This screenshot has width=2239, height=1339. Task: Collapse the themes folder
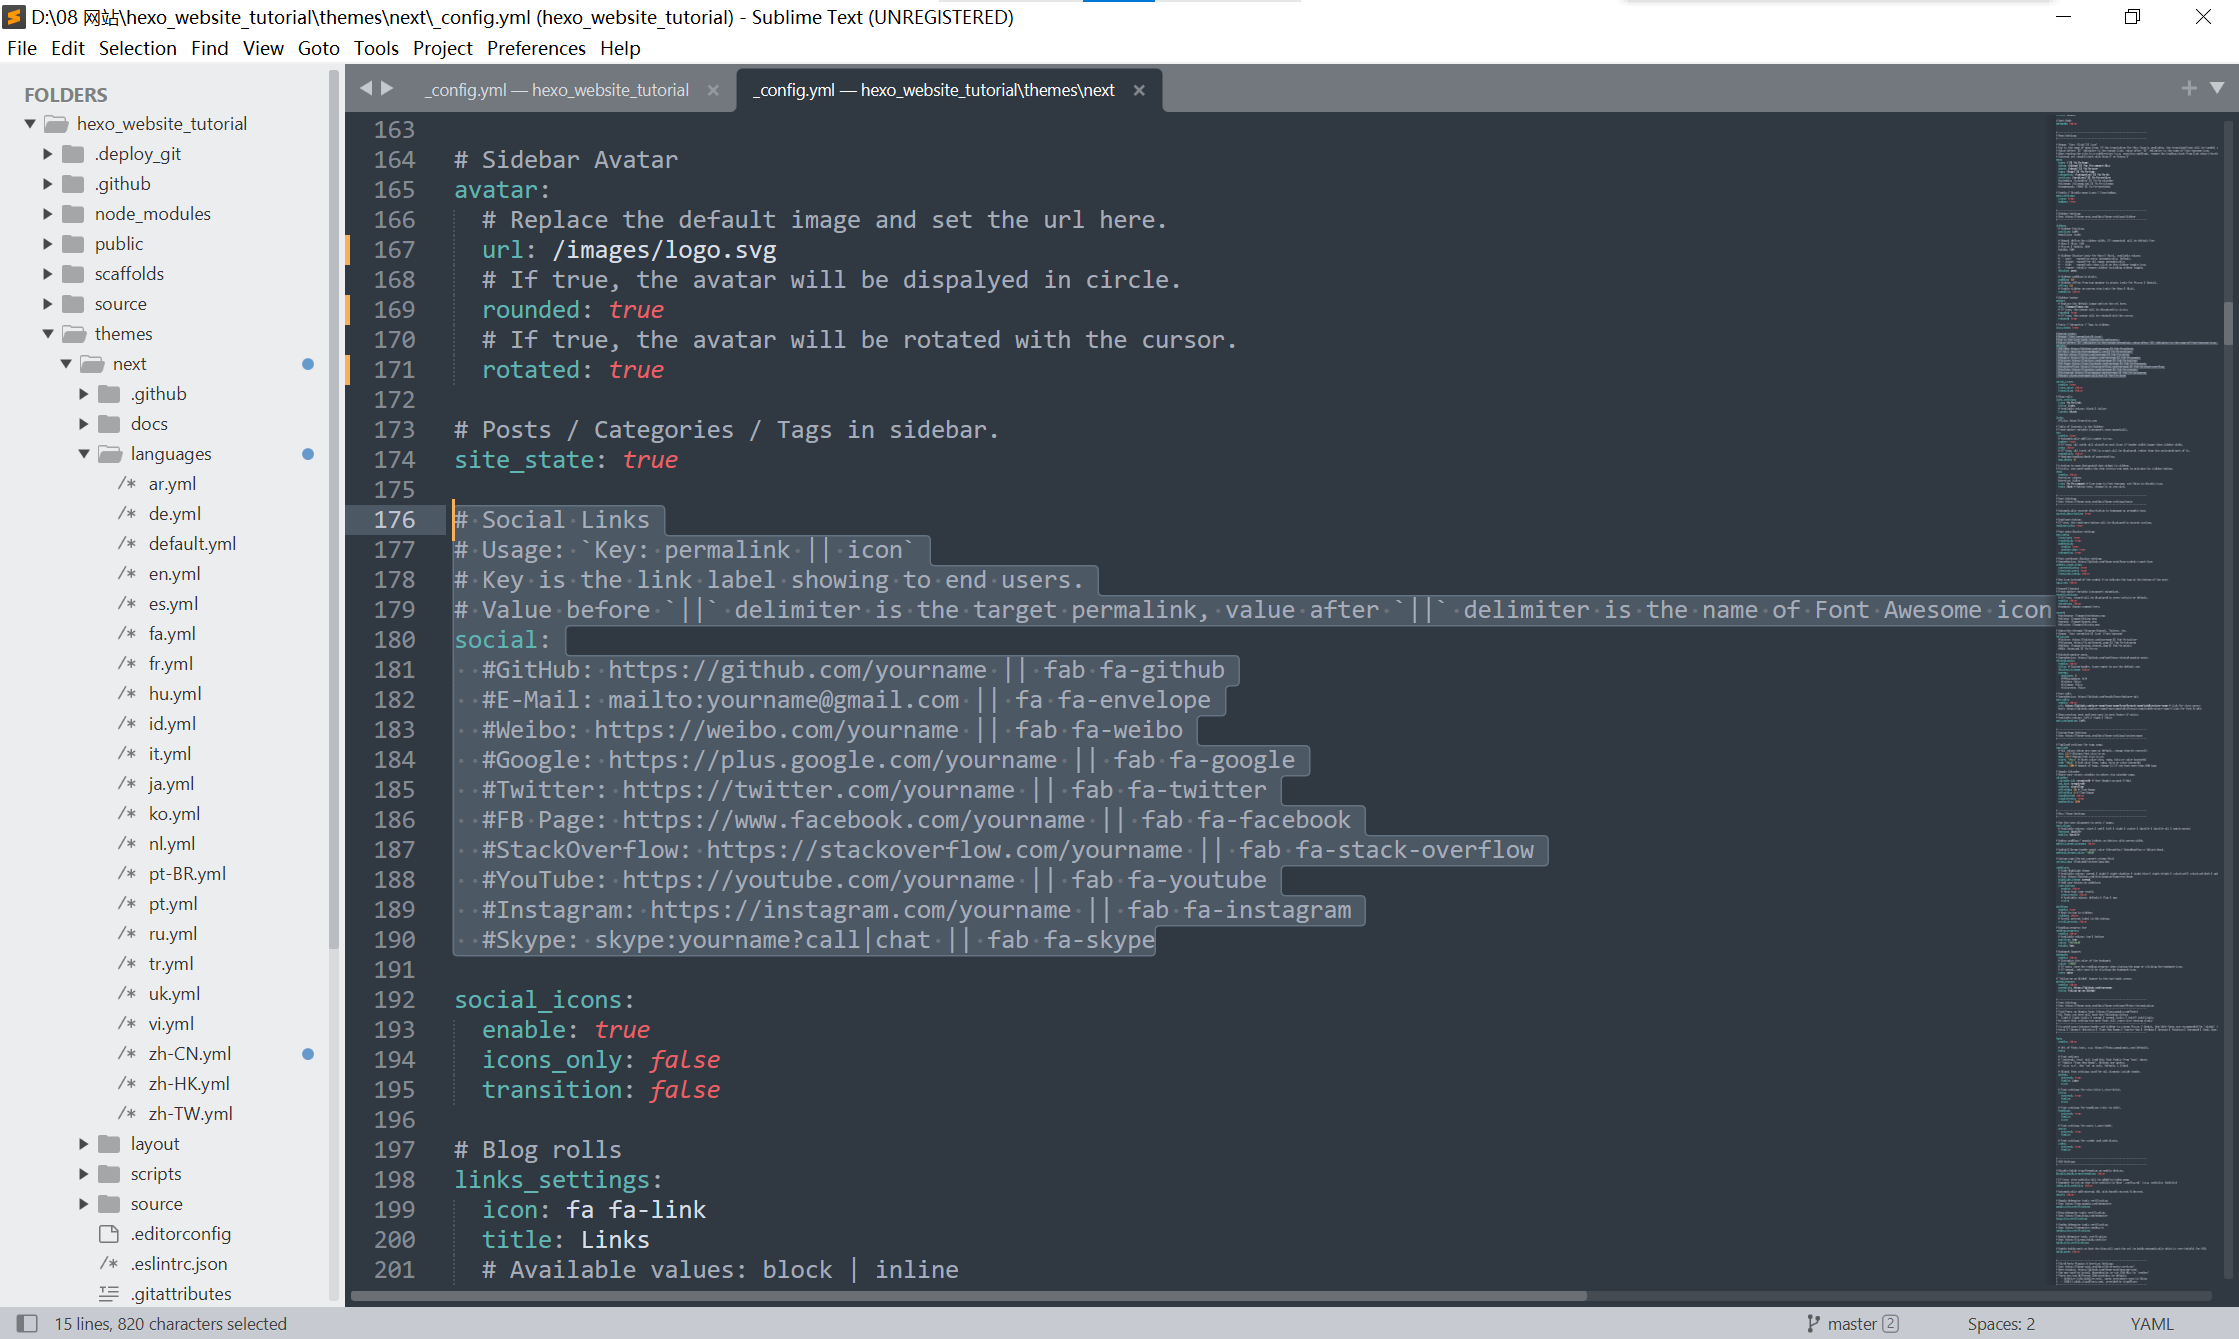pos(48,333)
